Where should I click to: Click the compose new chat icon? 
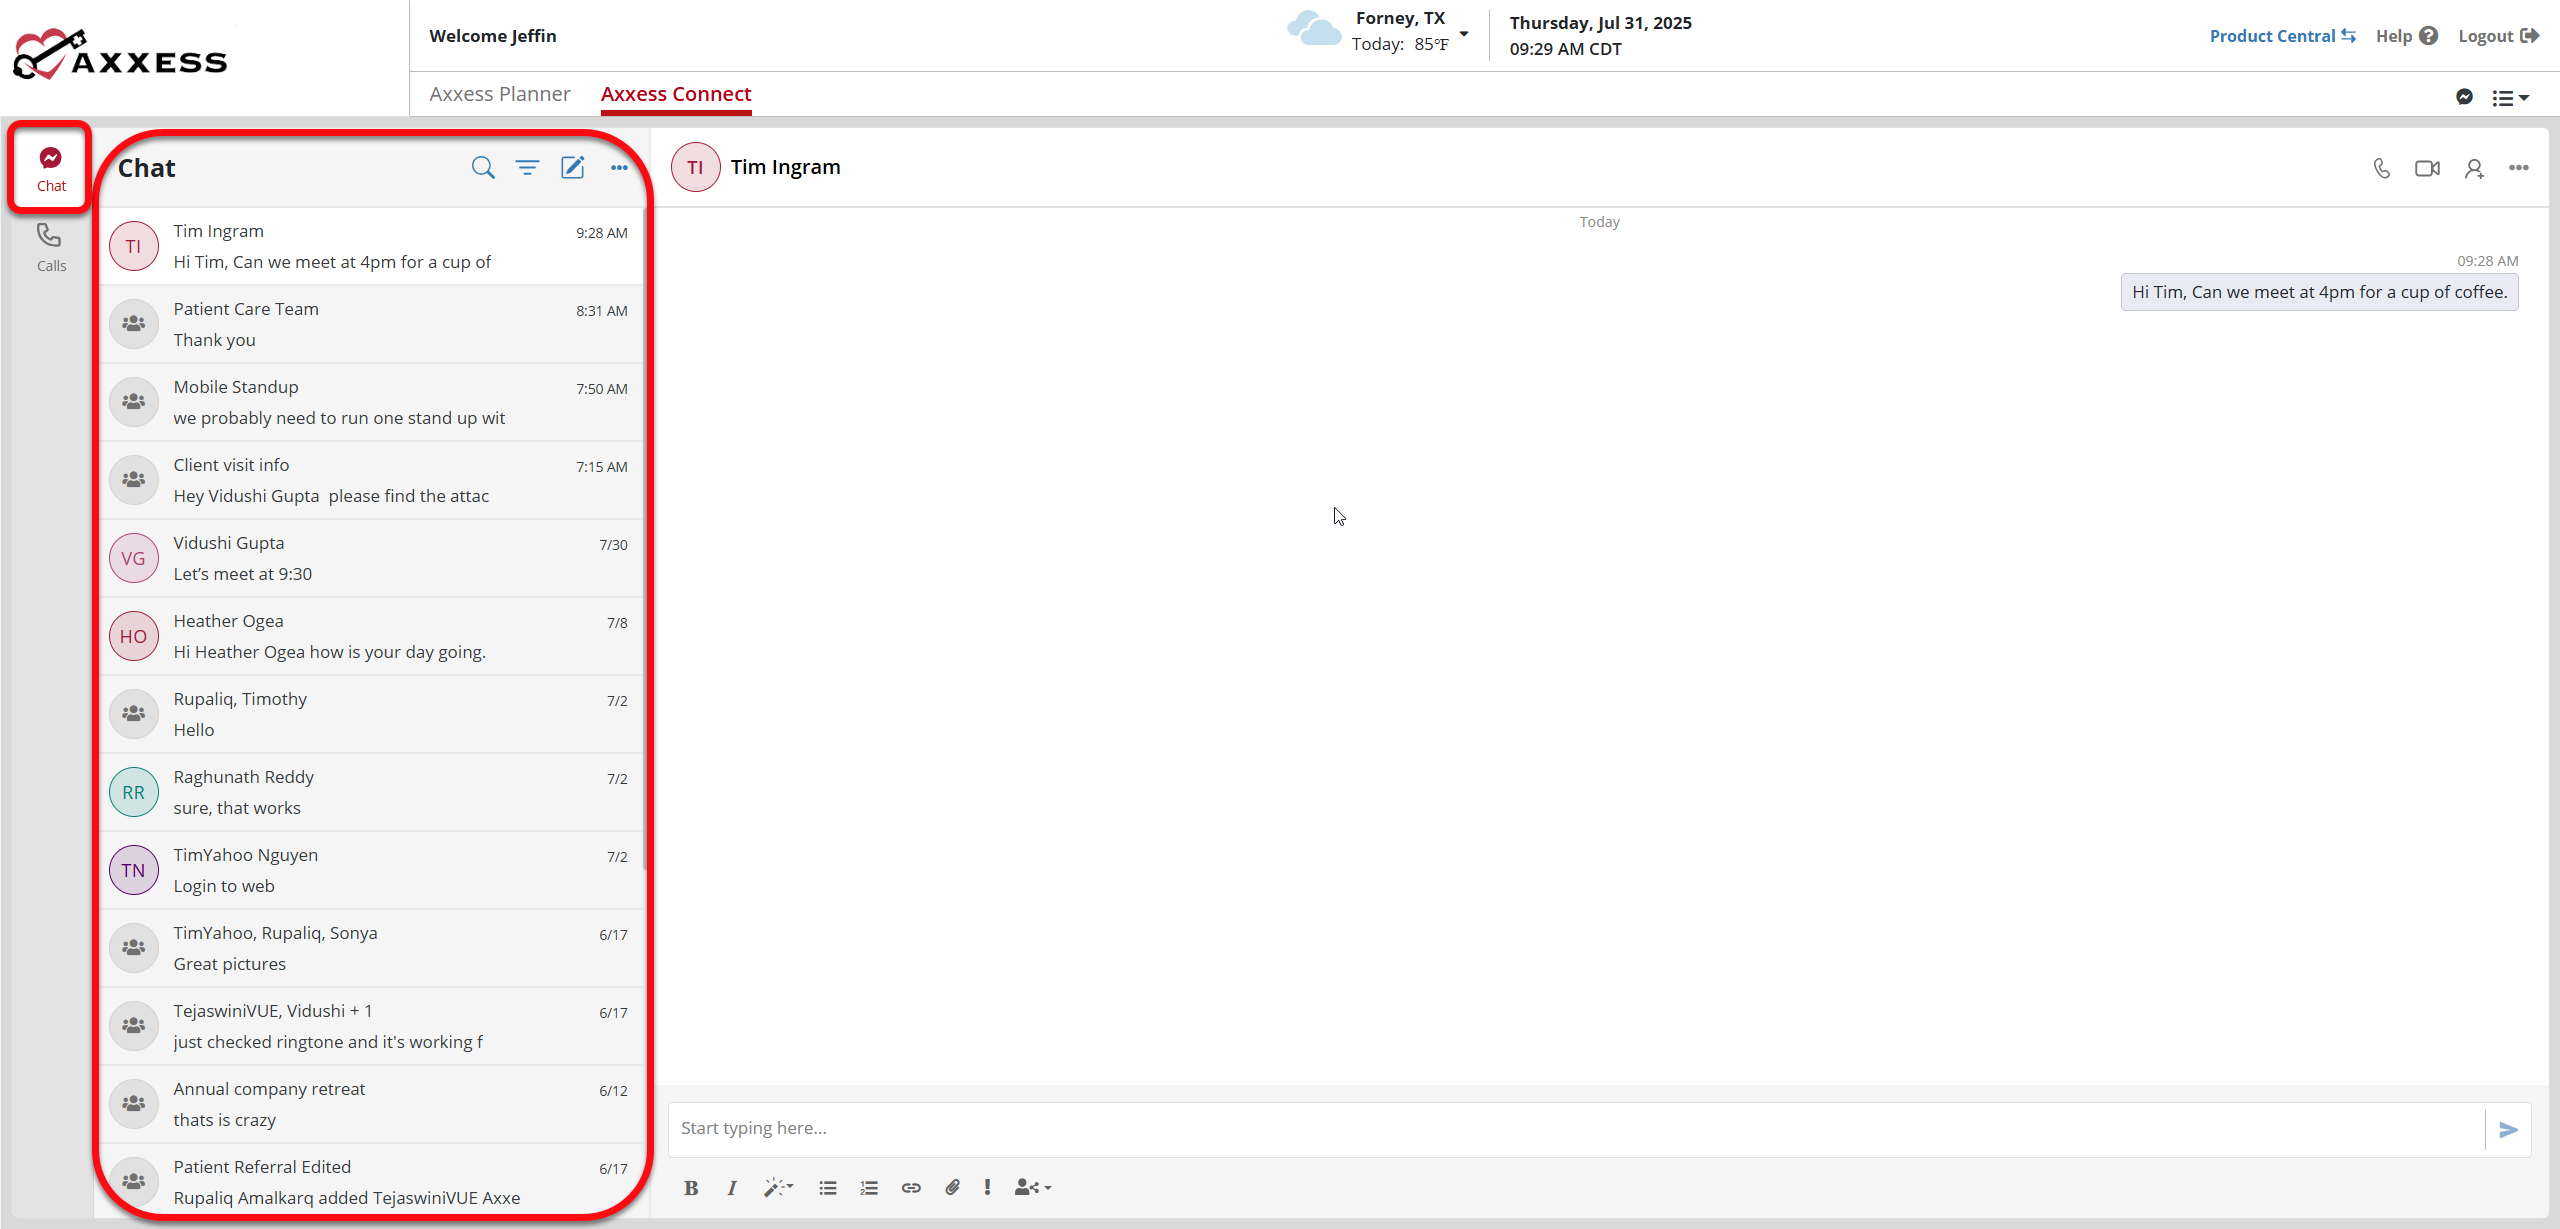tap(573, 167)
